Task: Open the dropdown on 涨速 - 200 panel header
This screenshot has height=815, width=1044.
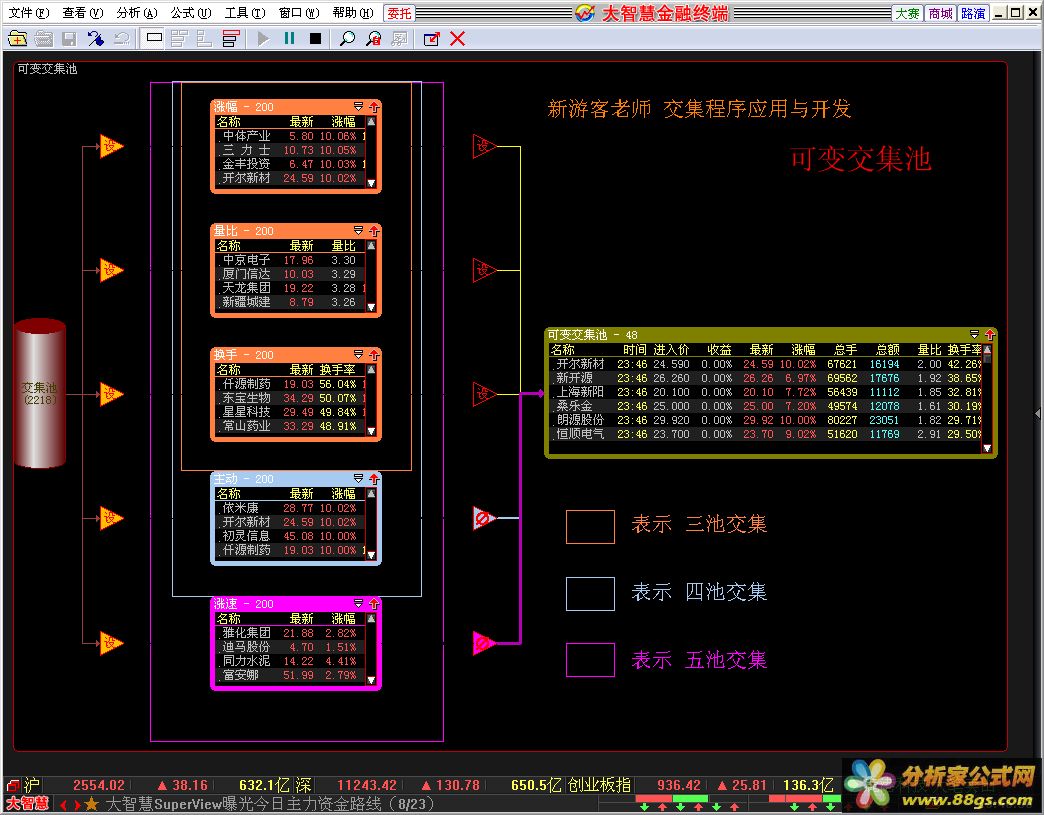Action: coord(358,603)
